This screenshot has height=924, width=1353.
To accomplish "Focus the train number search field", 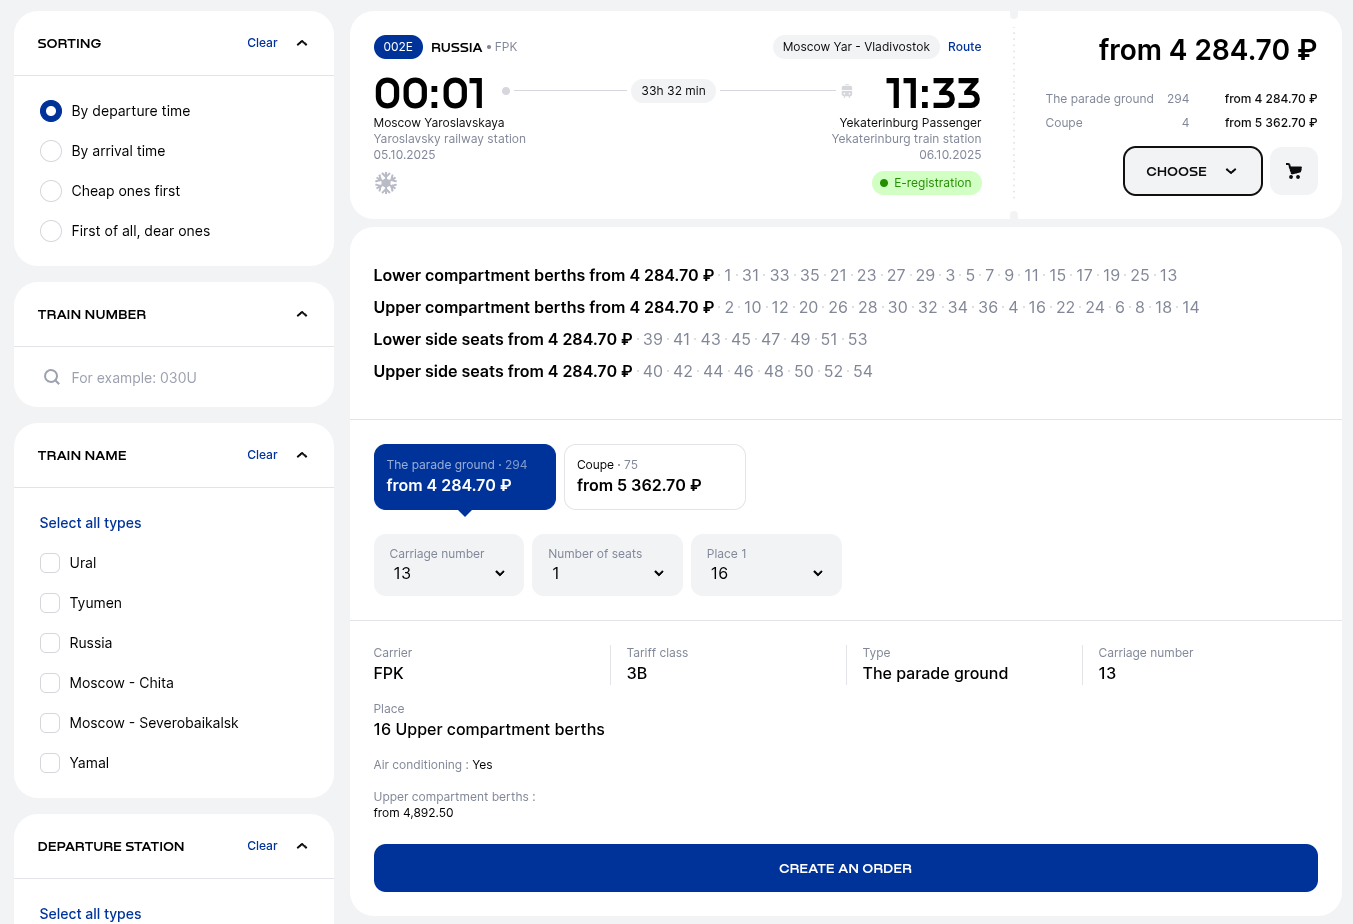I will tap(190, 378).
